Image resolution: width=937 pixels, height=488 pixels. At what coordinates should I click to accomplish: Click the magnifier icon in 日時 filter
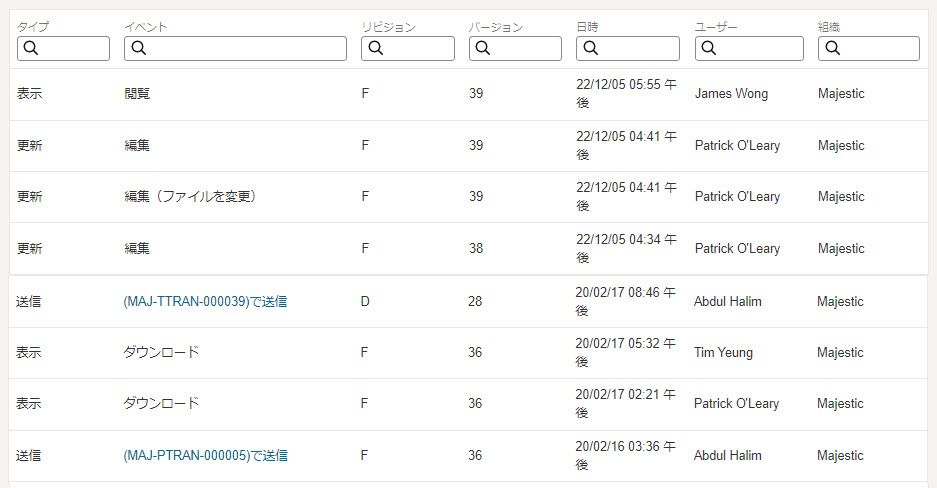pos(590,48)
